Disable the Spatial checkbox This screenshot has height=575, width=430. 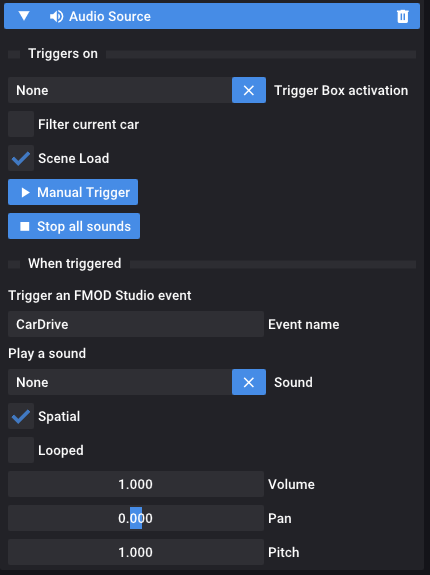[21, 416]
